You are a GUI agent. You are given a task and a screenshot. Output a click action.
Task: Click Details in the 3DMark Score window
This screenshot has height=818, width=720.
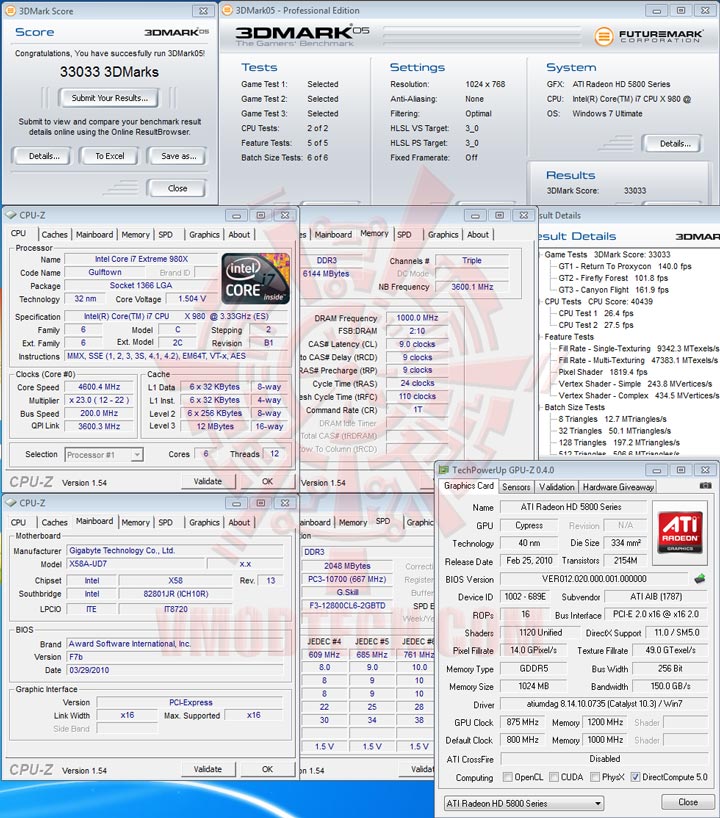[44, 156]
